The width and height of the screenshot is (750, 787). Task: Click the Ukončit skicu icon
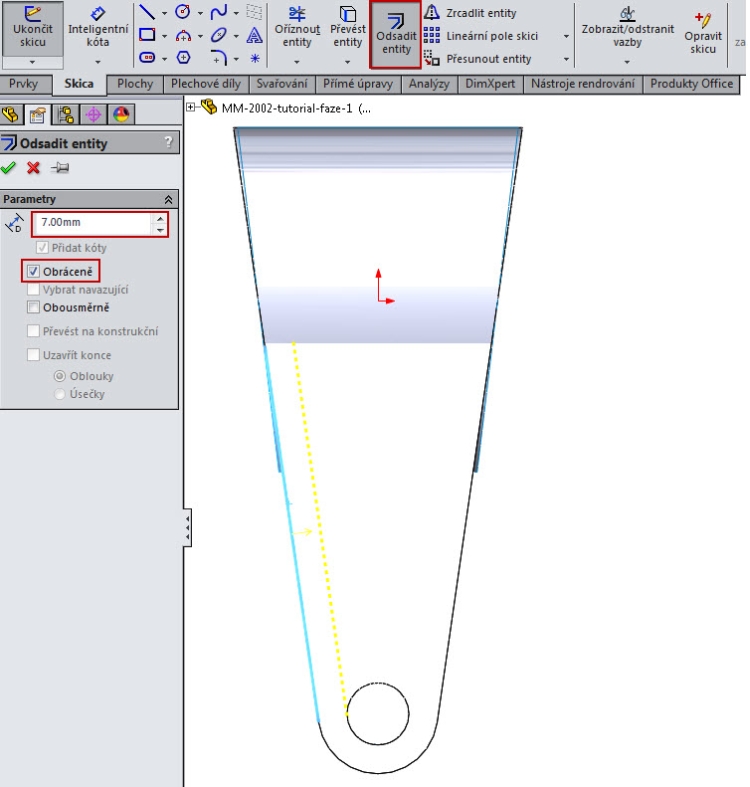point(33,28)
